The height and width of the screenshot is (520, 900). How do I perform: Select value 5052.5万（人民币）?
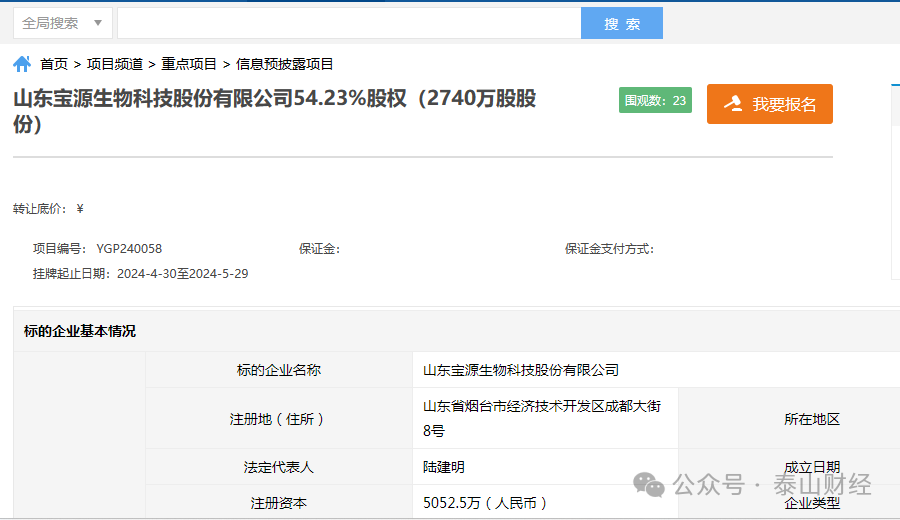click(484, 503)
